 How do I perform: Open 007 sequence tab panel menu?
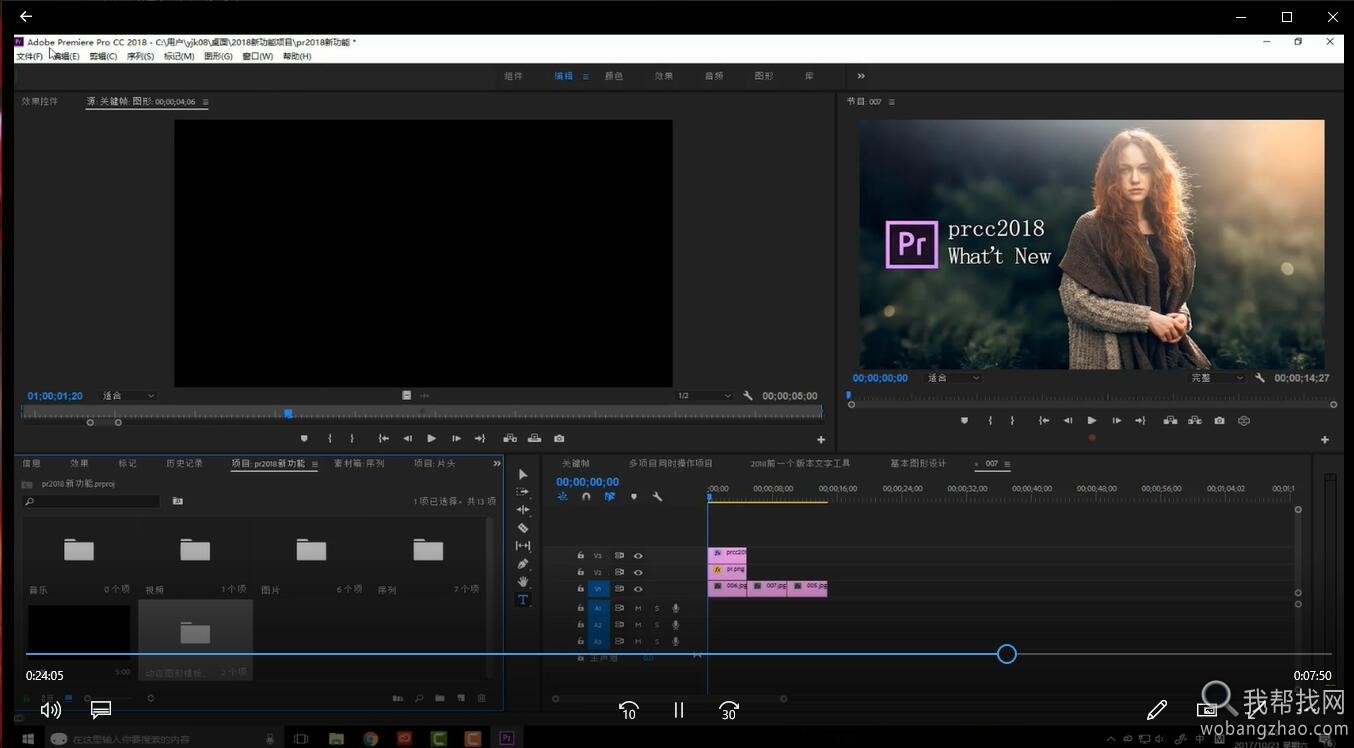pos(1007,464)
